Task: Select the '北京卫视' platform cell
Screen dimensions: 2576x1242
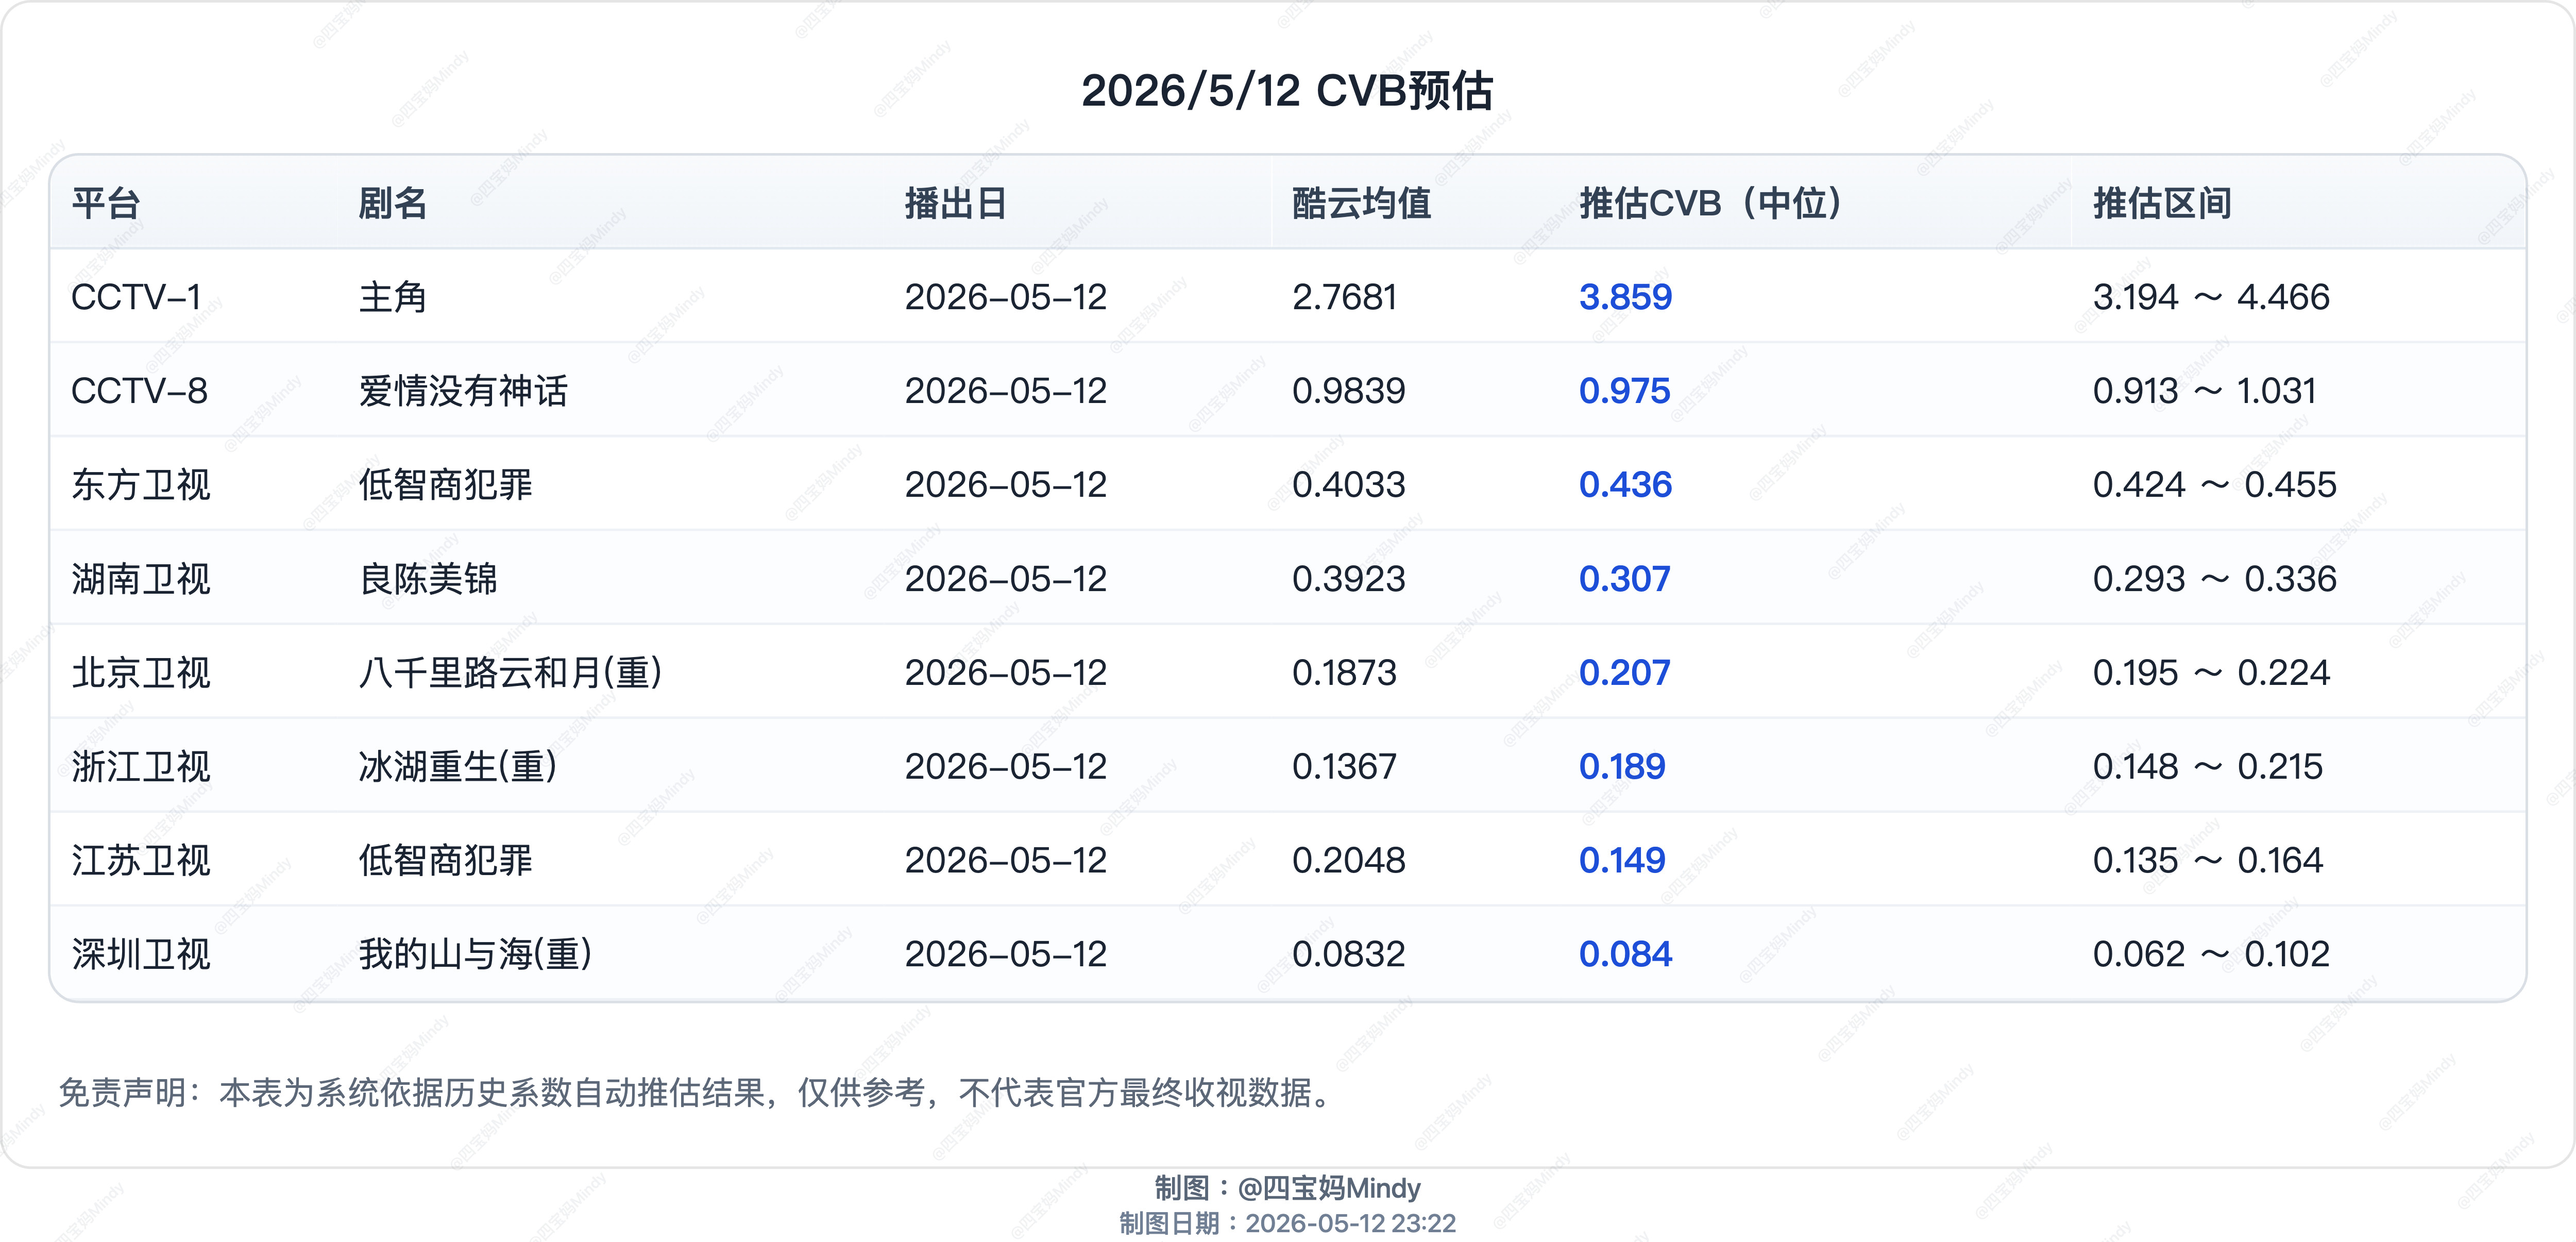Action: click(x=141, y=673)
